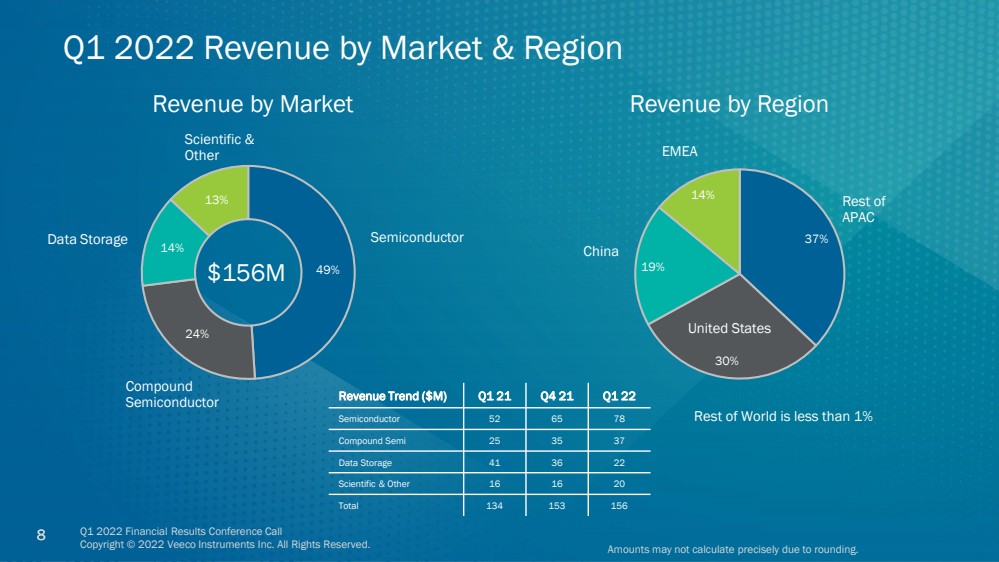The height and width of the screenshot is (562, 999).
Task: Select 'Q1 2022 Financial Results Conference Call' footer
Action: point(181,531)
